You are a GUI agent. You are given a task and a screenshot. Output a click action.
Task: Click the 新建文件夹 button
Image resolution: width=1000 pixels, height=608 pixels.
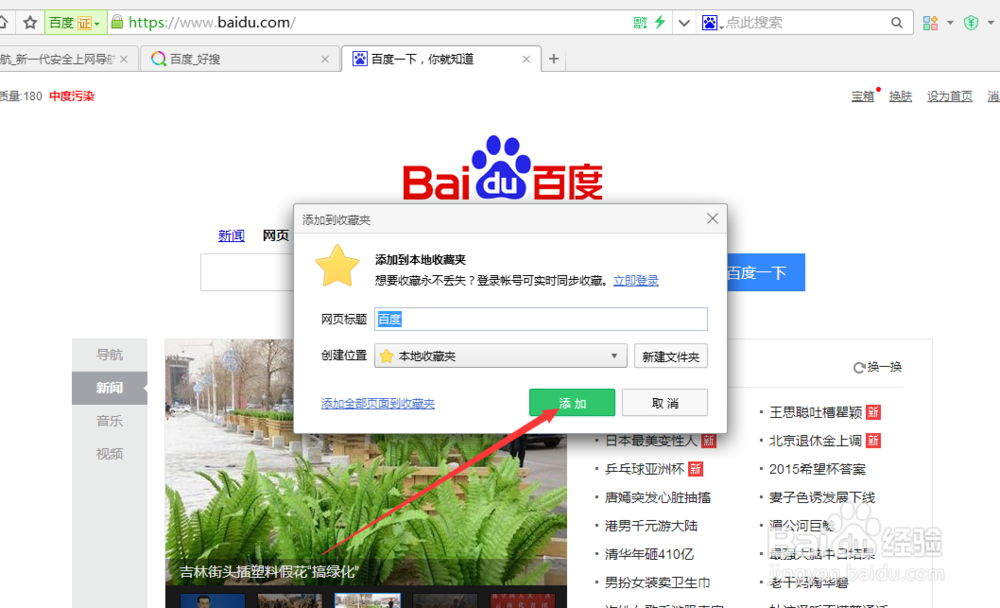[x=671, y=357]
